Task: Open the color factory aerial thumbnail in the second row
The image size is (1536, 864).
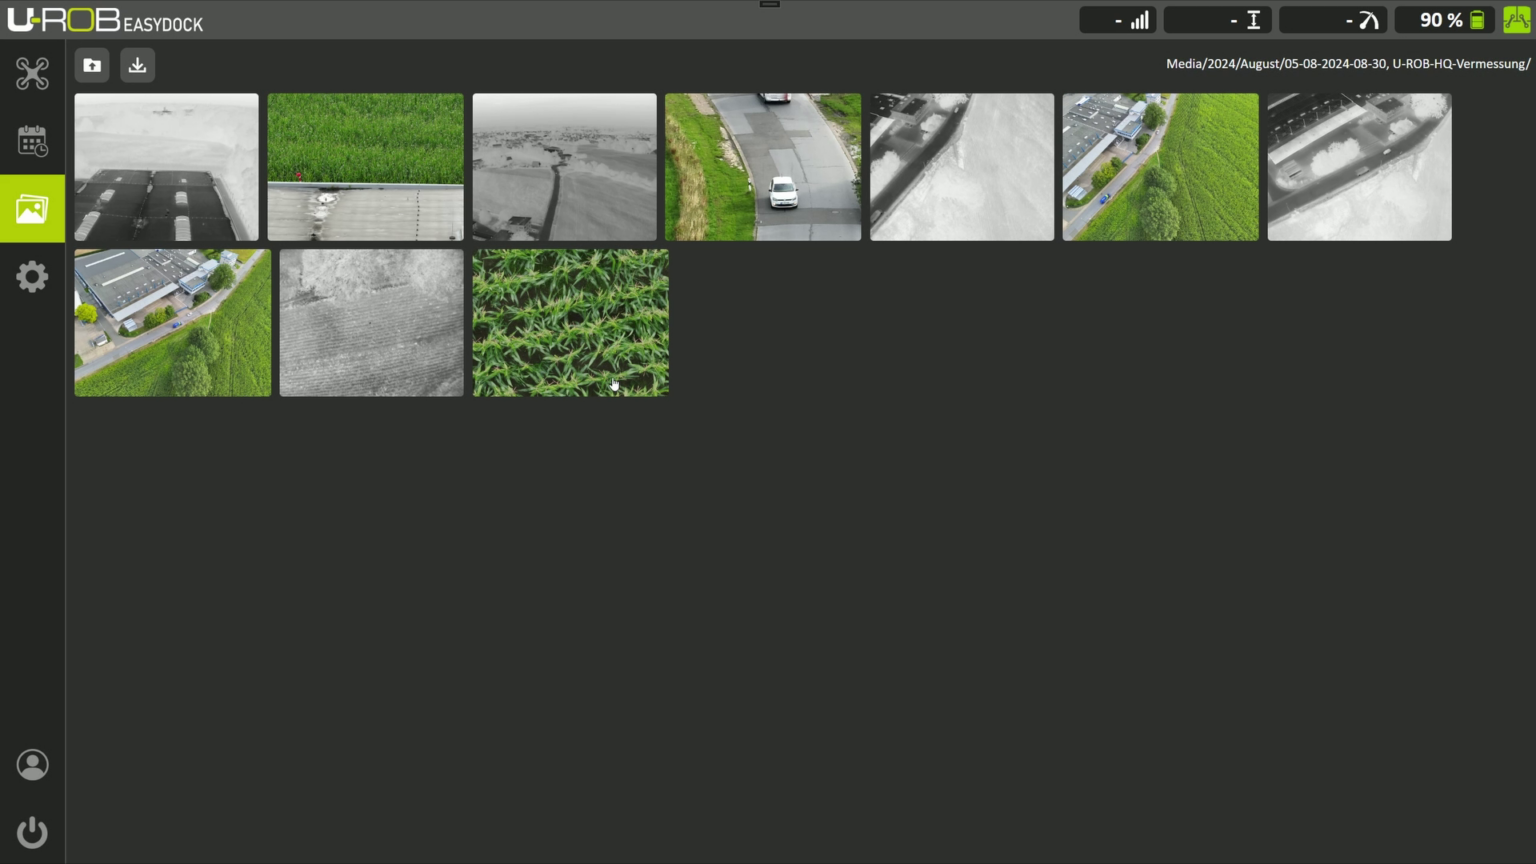Action: (172, 323)
